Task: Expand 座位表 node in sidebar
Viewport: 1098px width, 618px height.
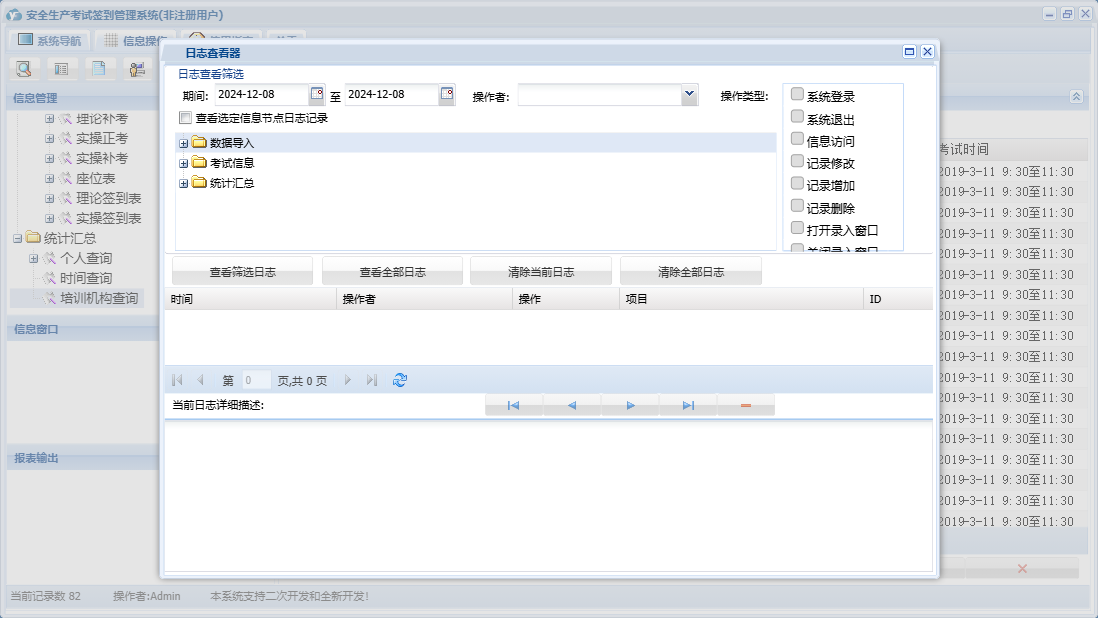Action: [50, 178]
